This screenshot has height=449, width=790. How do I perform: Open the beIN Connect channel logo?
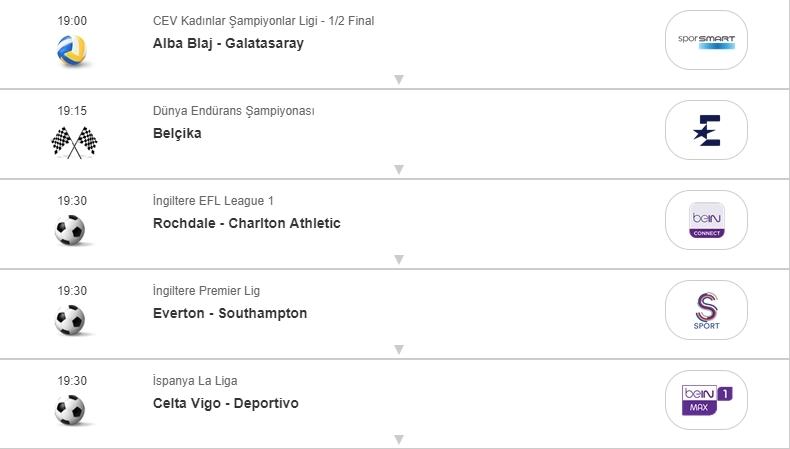click(706, 220)
